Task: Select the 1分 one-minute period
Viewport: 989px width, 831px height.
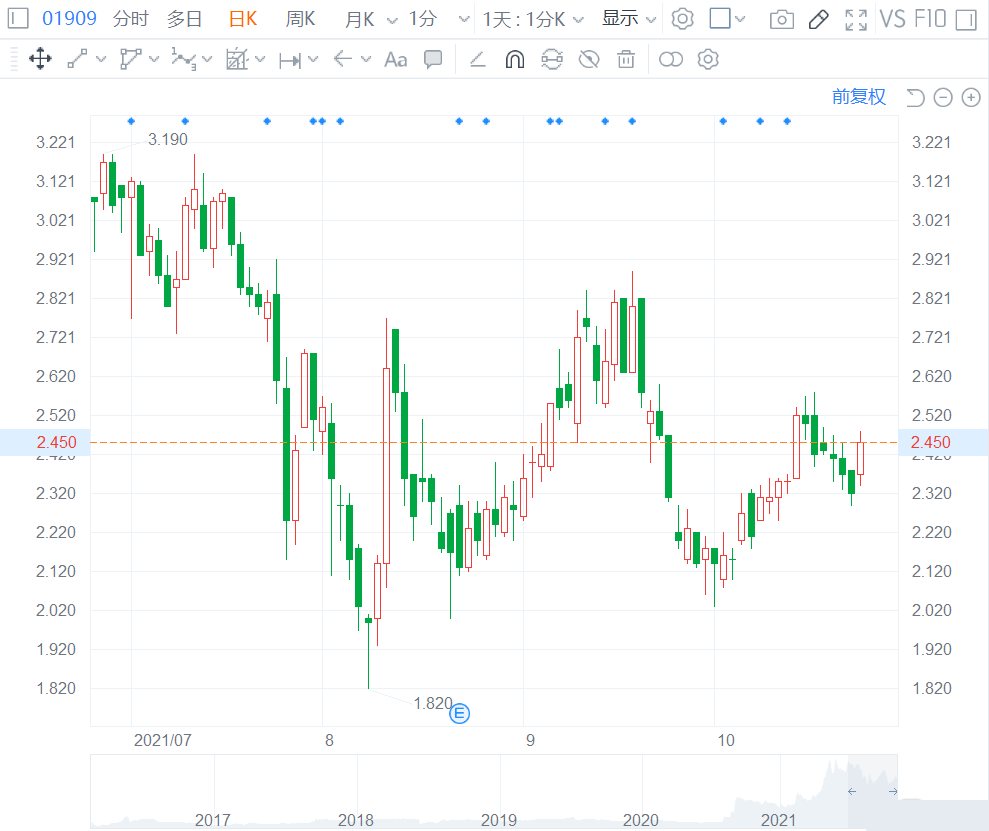Action: [x=422, y=19]
